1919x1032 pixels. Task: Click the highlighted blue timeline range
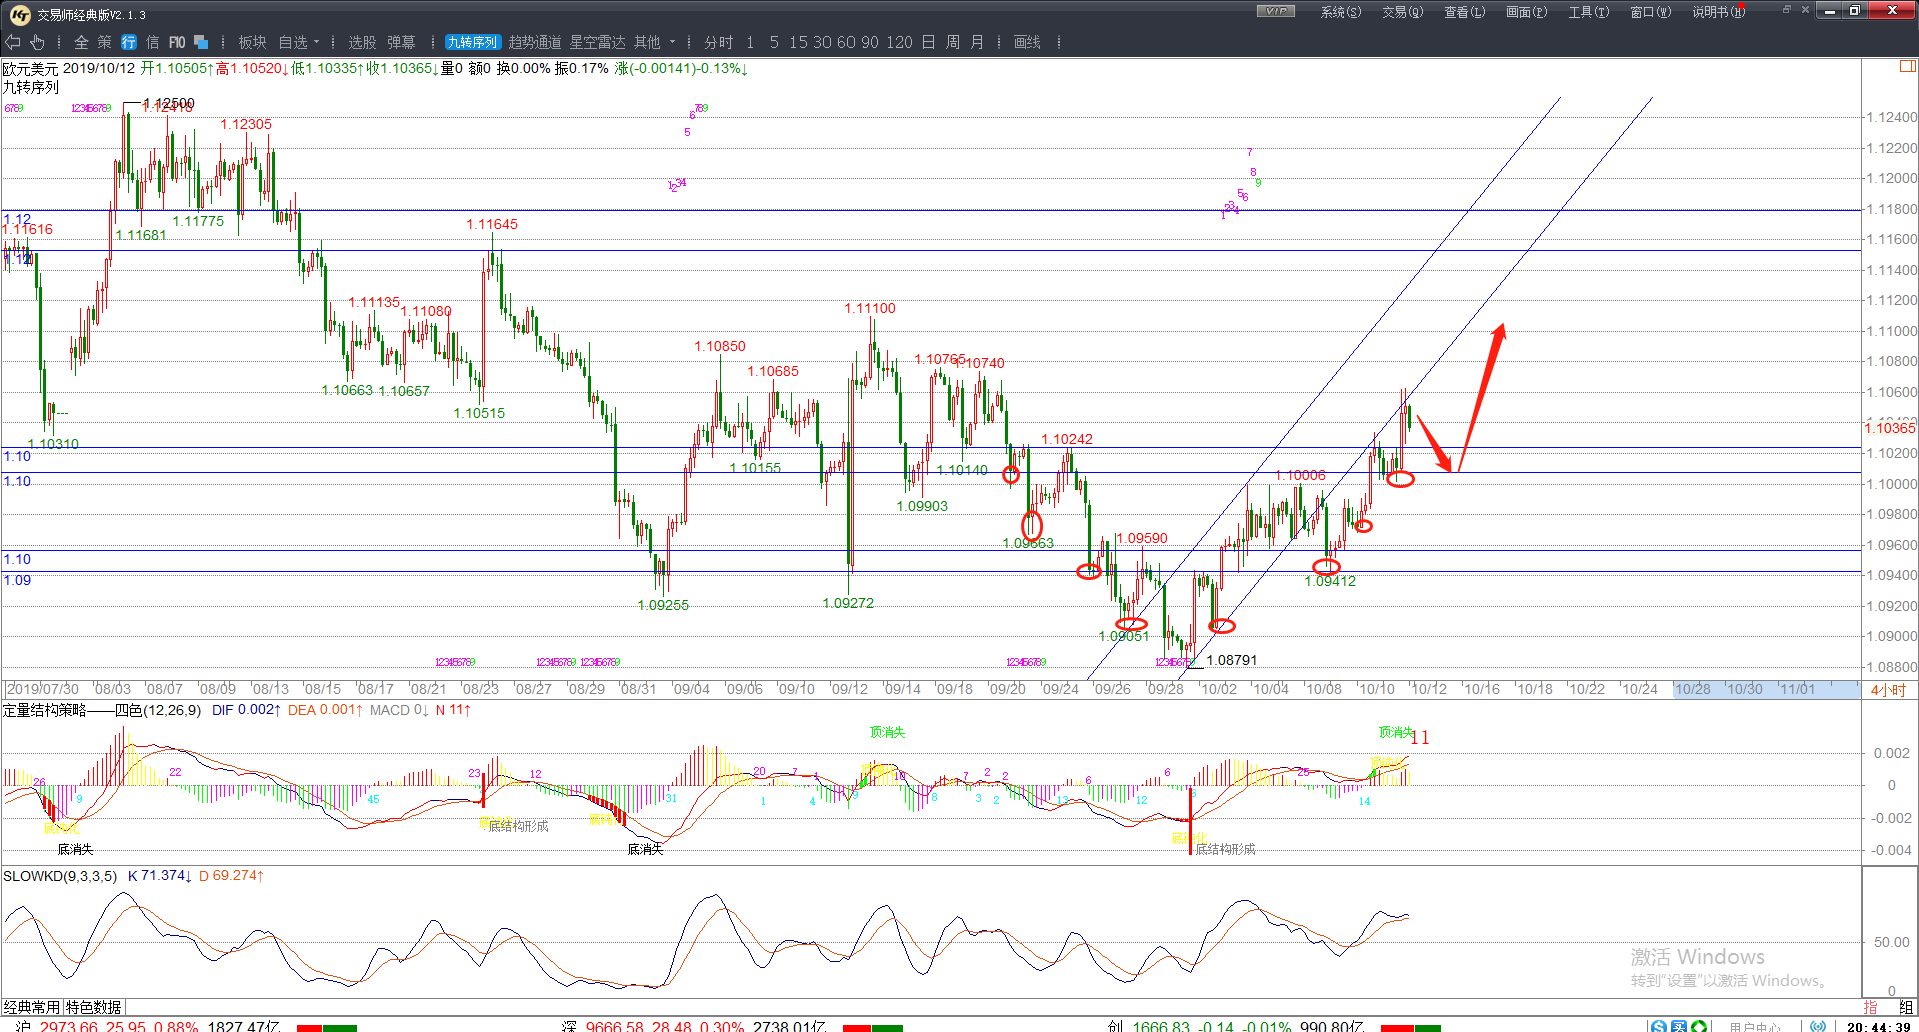click(1765, 689)
